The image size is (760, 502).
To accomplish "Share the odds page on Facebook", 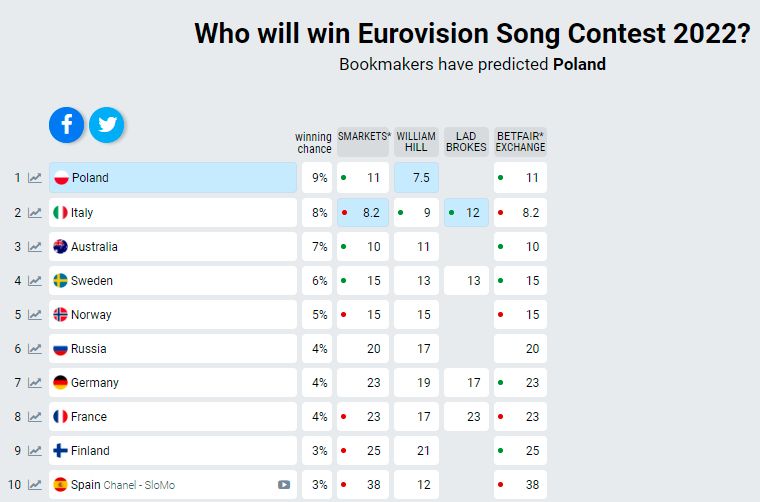I will coord(67,125).
